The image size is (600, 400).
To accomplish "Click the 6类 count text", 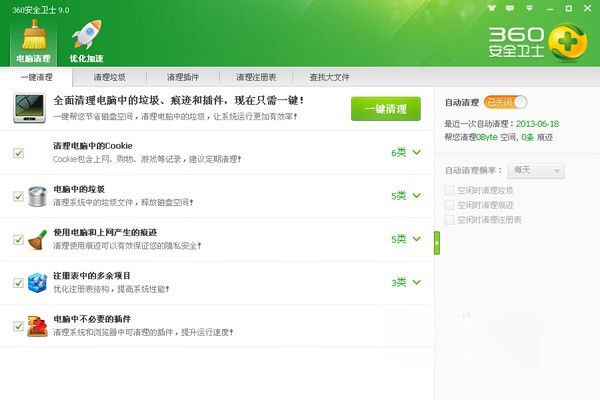I will tap(399, 153).
